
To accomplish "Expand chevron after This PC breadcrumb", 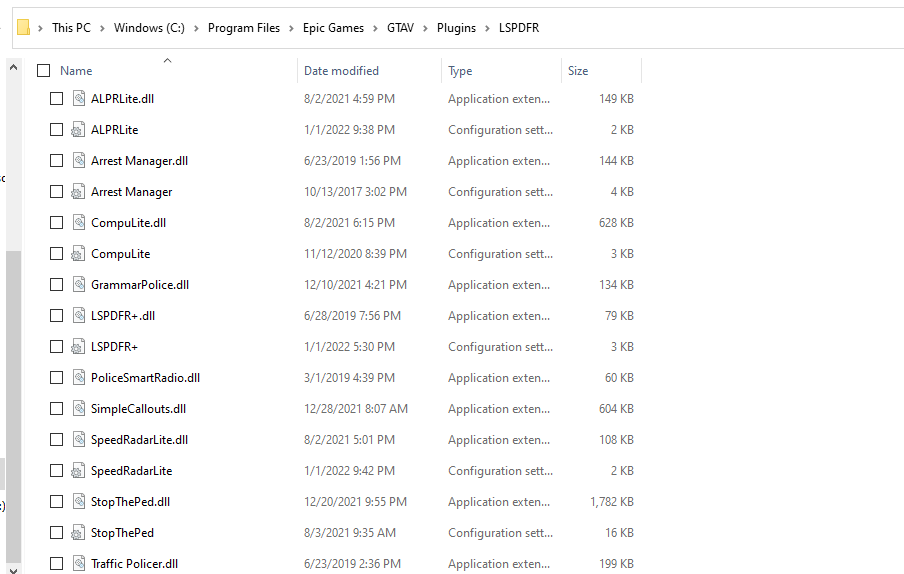I will pyautogui.click(x=102, y=28).
